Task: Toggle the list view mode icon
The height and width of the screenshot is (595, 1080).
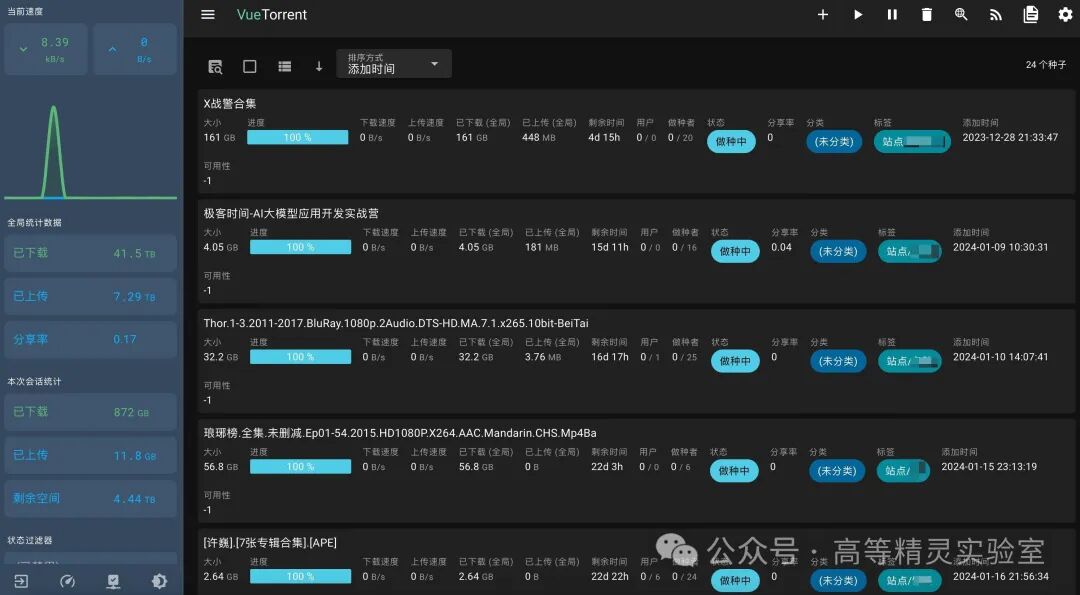Action: [x=284, y=66]
